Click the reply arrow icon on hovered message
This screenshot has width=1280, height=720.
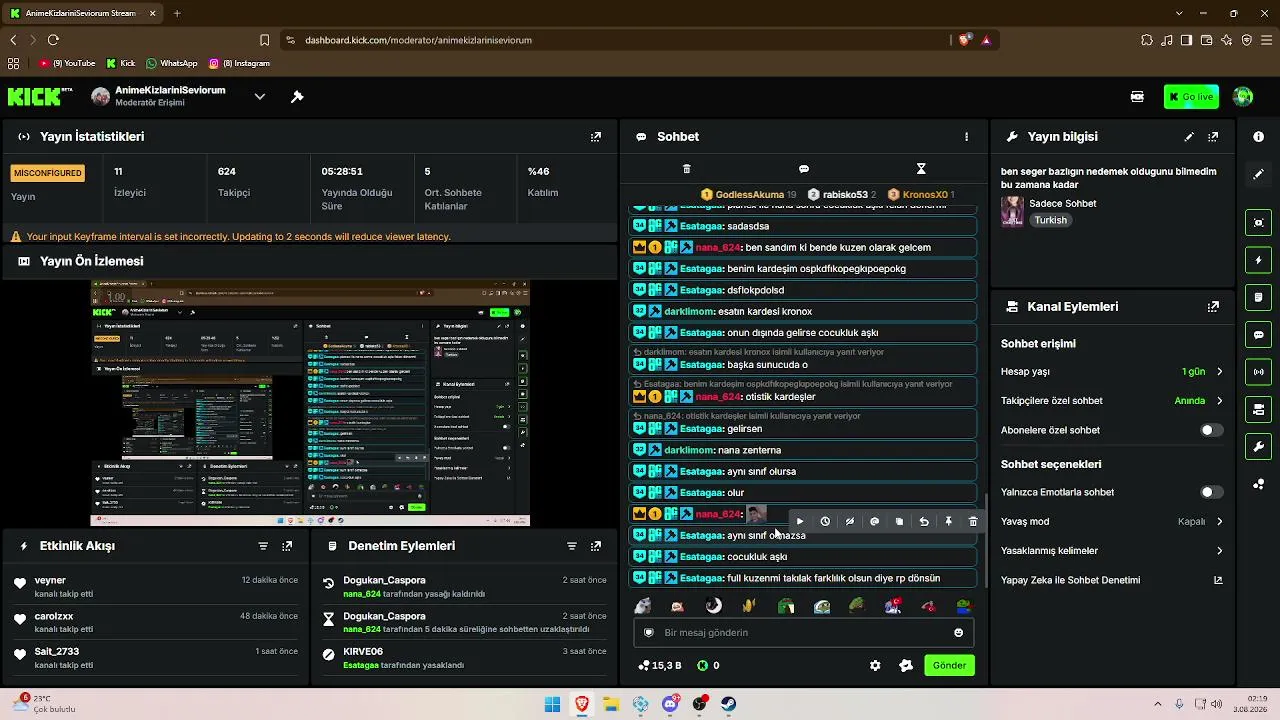(x=924, y=521)
